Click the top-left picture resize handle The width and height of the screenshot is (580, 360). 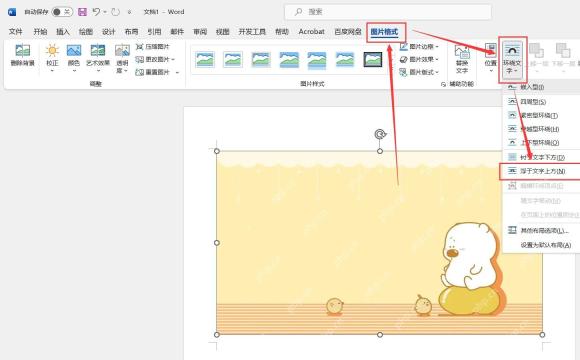217,151
